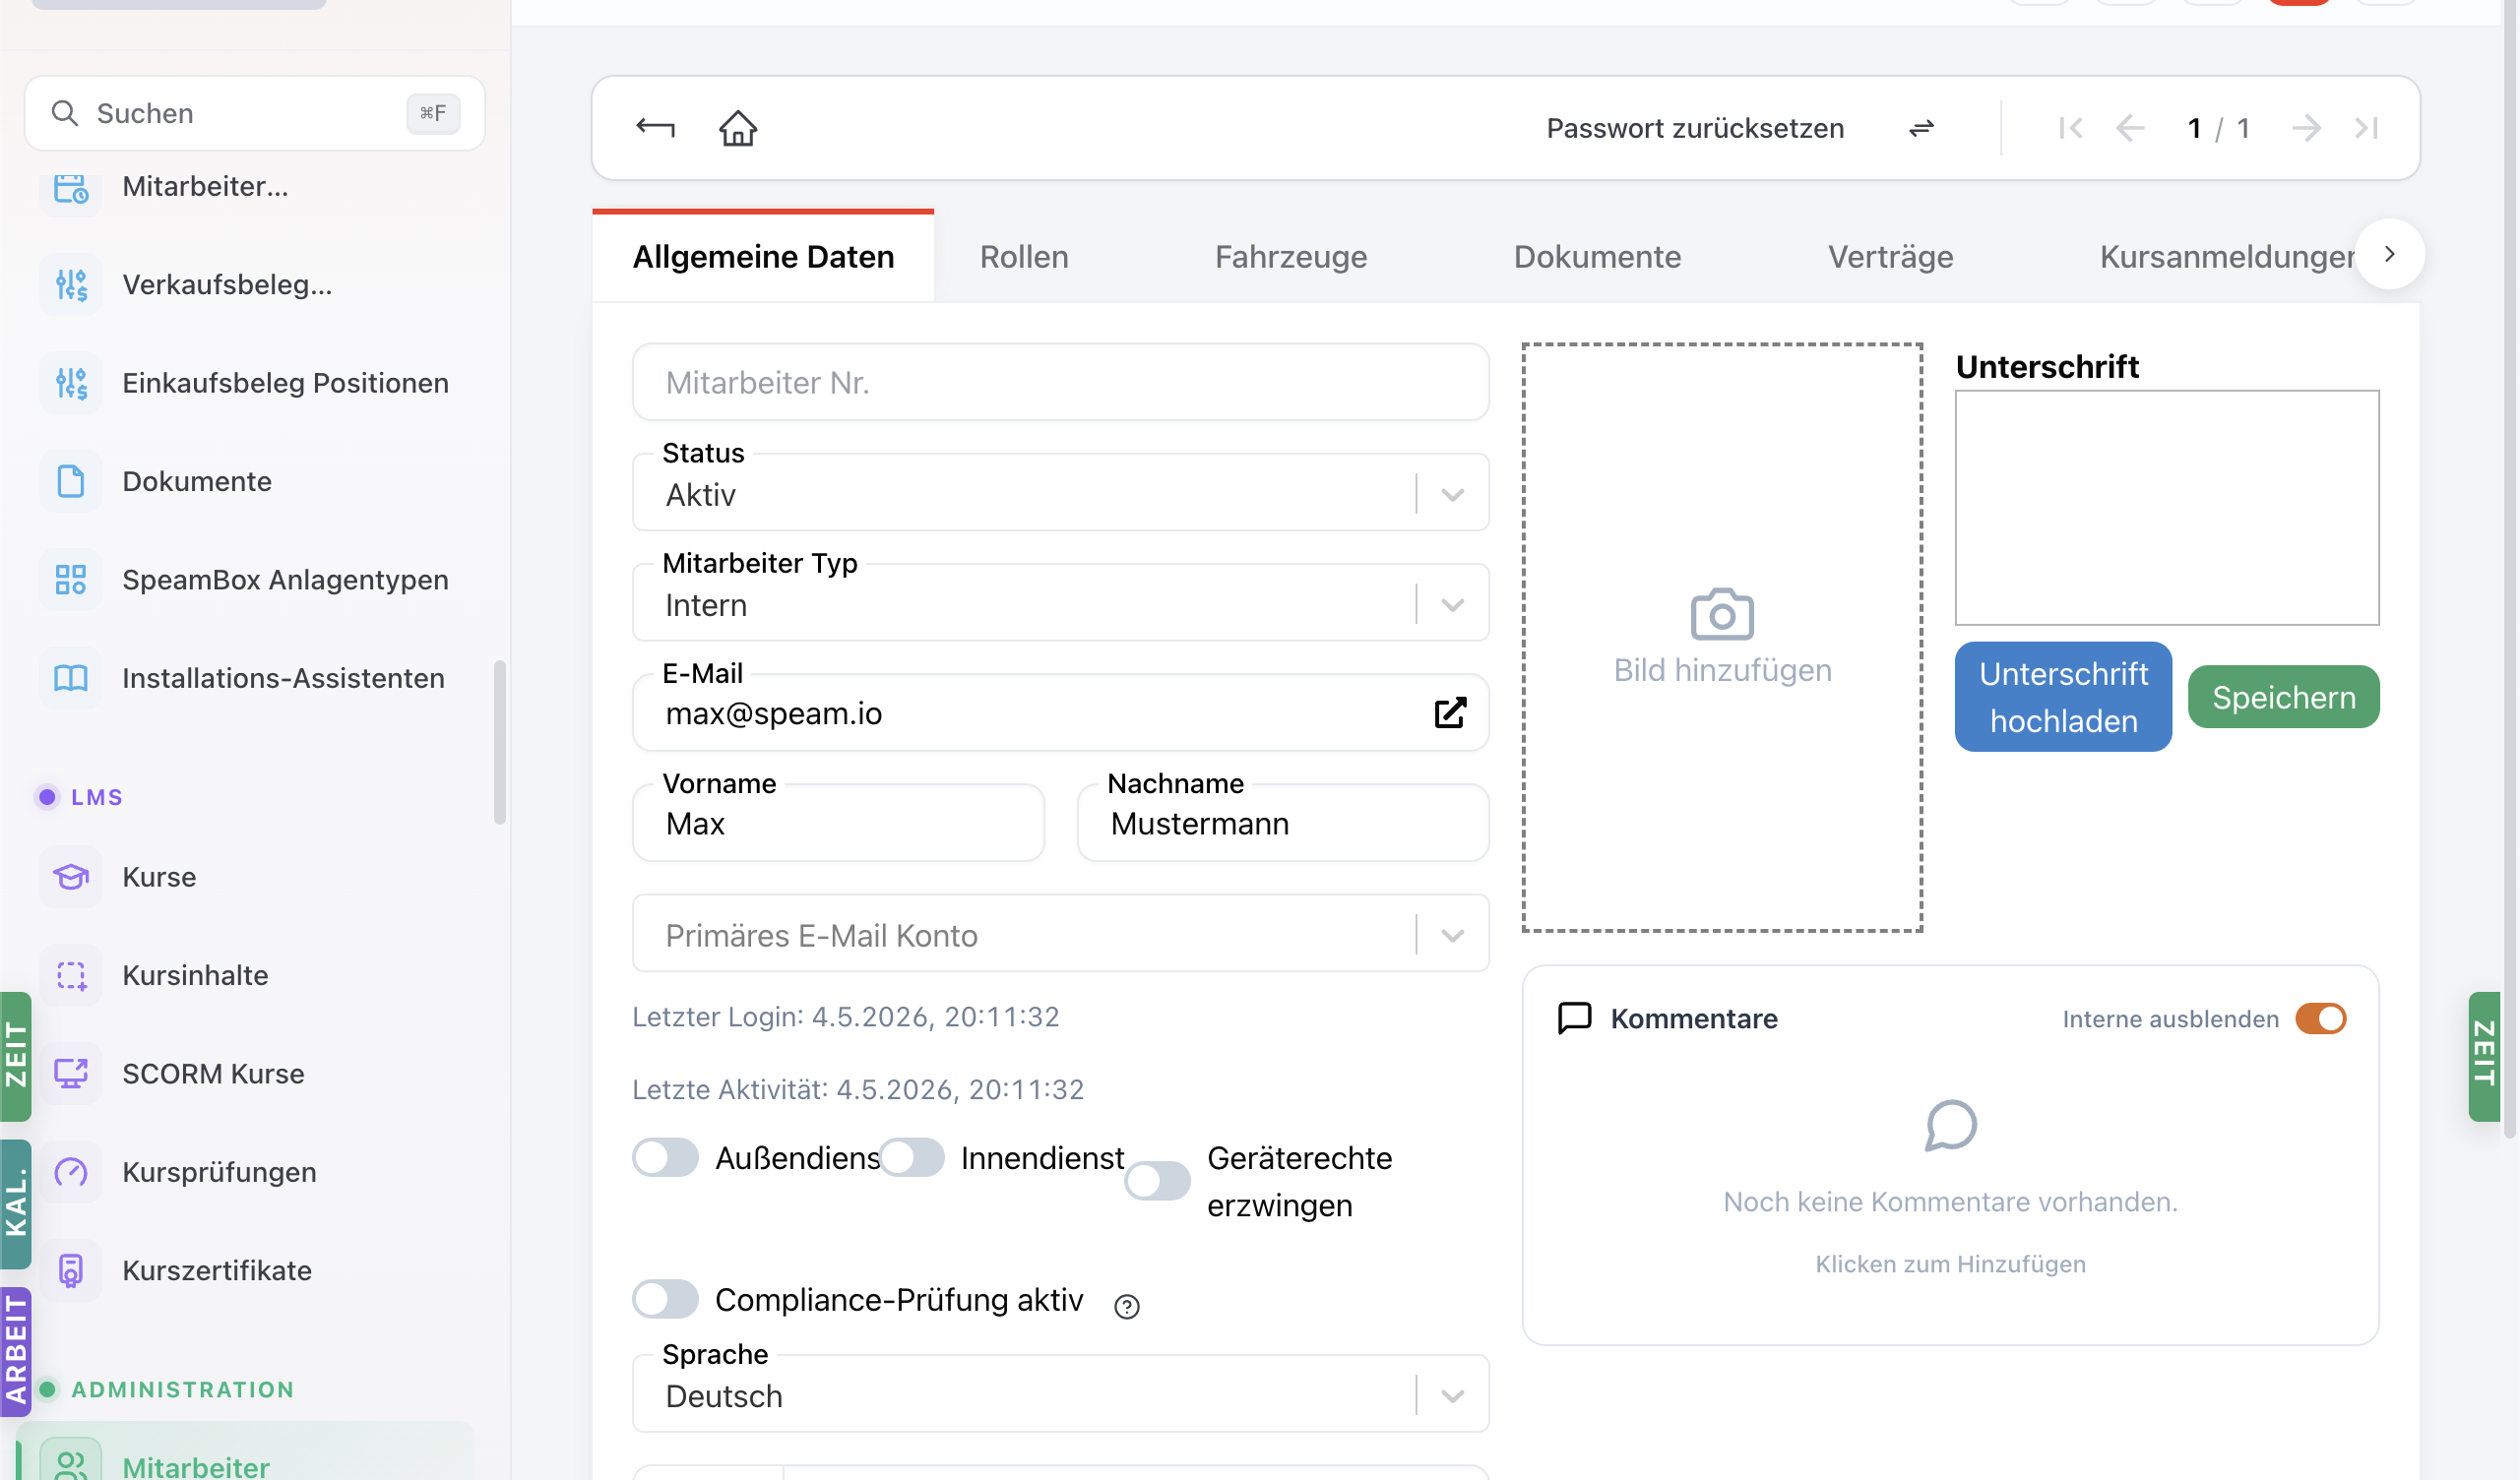The width and height of the screenshot is (2520, 1480).
Task: Focus the Suchen search box
Action: click(x=255, y=113)
